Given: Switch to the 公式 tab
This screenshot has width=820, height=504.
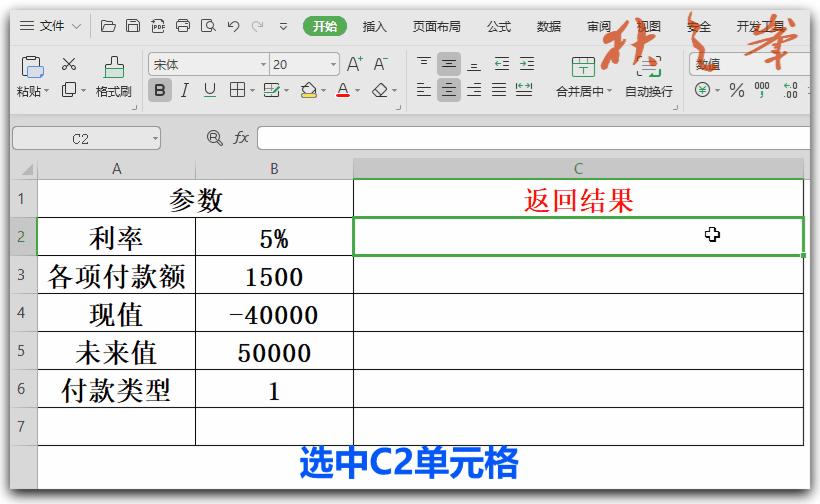Looking at the screenshot, I should [499, 26].
